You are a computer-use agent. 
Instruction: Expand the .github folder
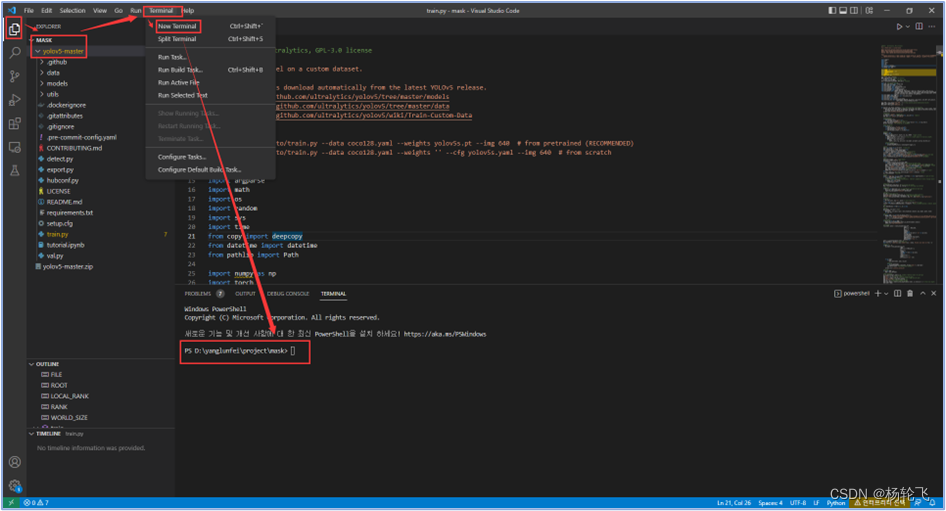click(42, 62)
